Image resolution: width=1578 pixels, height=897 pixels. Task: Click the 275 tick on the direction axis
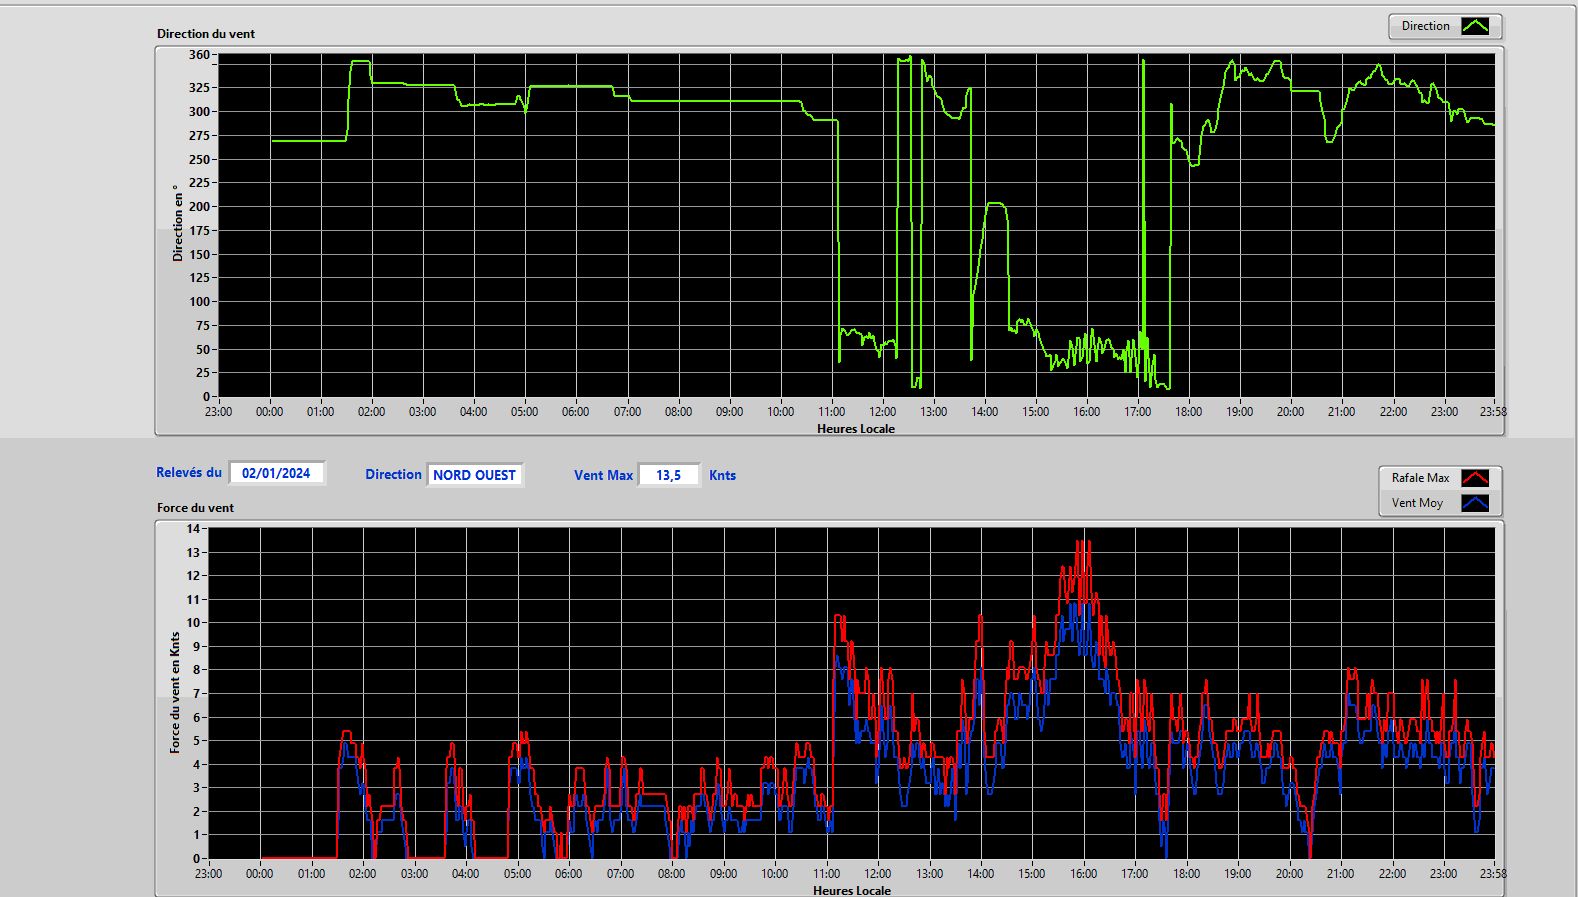[x=199, y=136]
